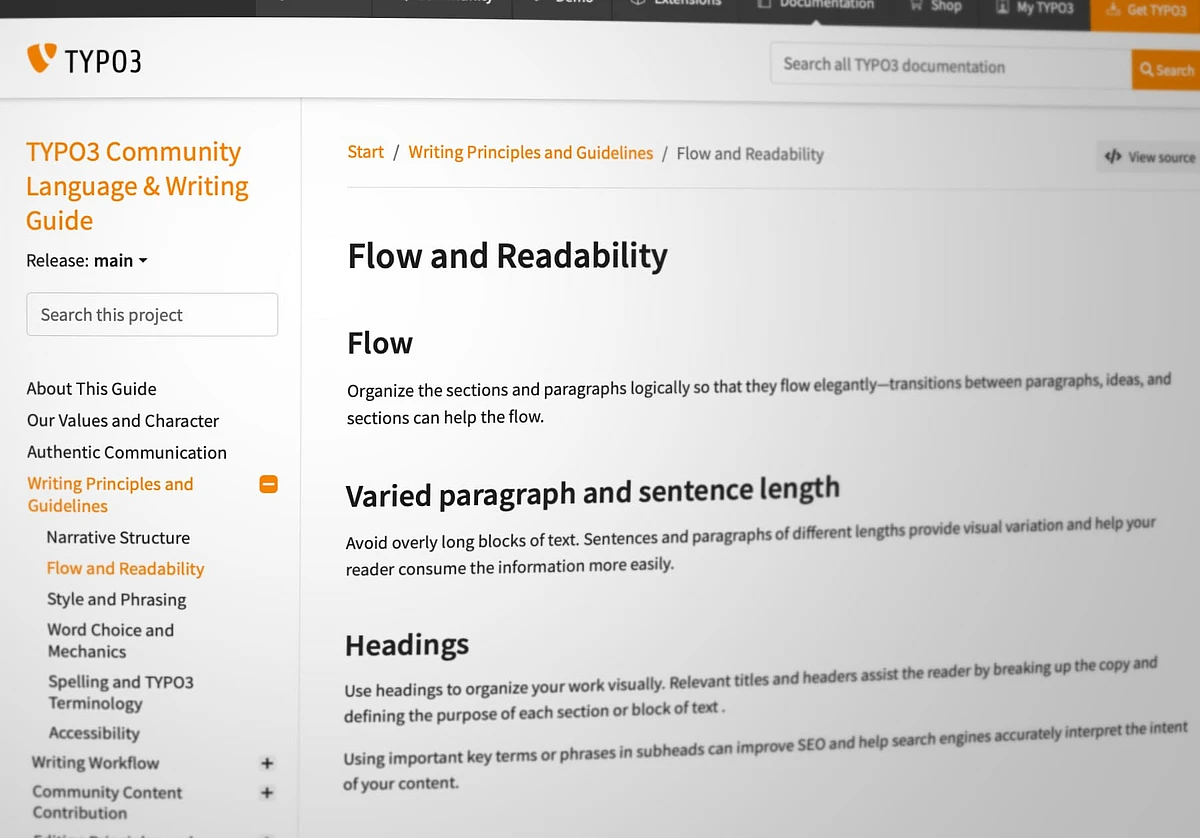Click the Get TYPO3 download button
This screenshot has height=838, width=1200.
[1146, 10]
